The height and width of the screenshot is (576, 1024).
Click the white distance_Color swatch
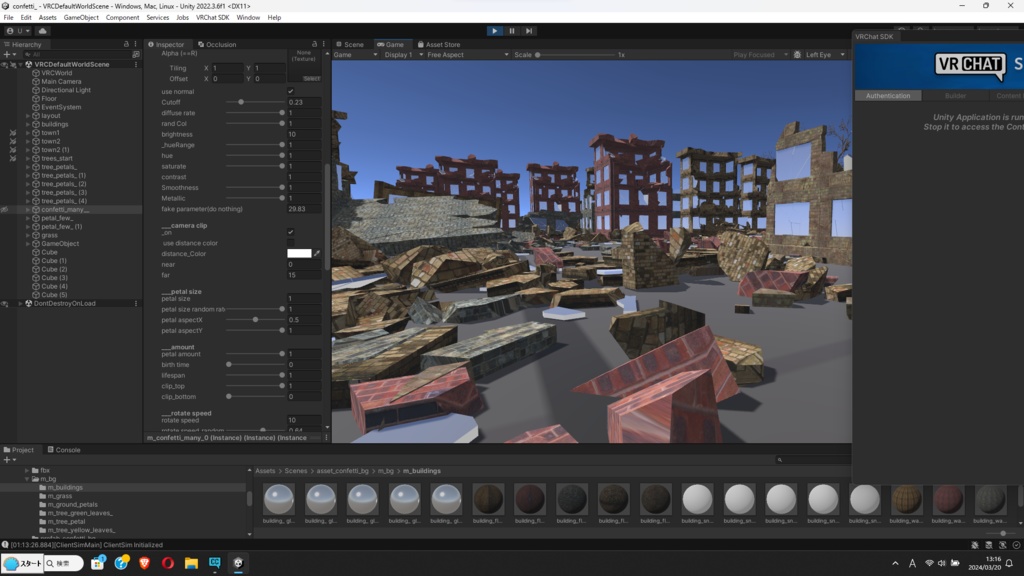pyautogui.click(x=299, y=253)
